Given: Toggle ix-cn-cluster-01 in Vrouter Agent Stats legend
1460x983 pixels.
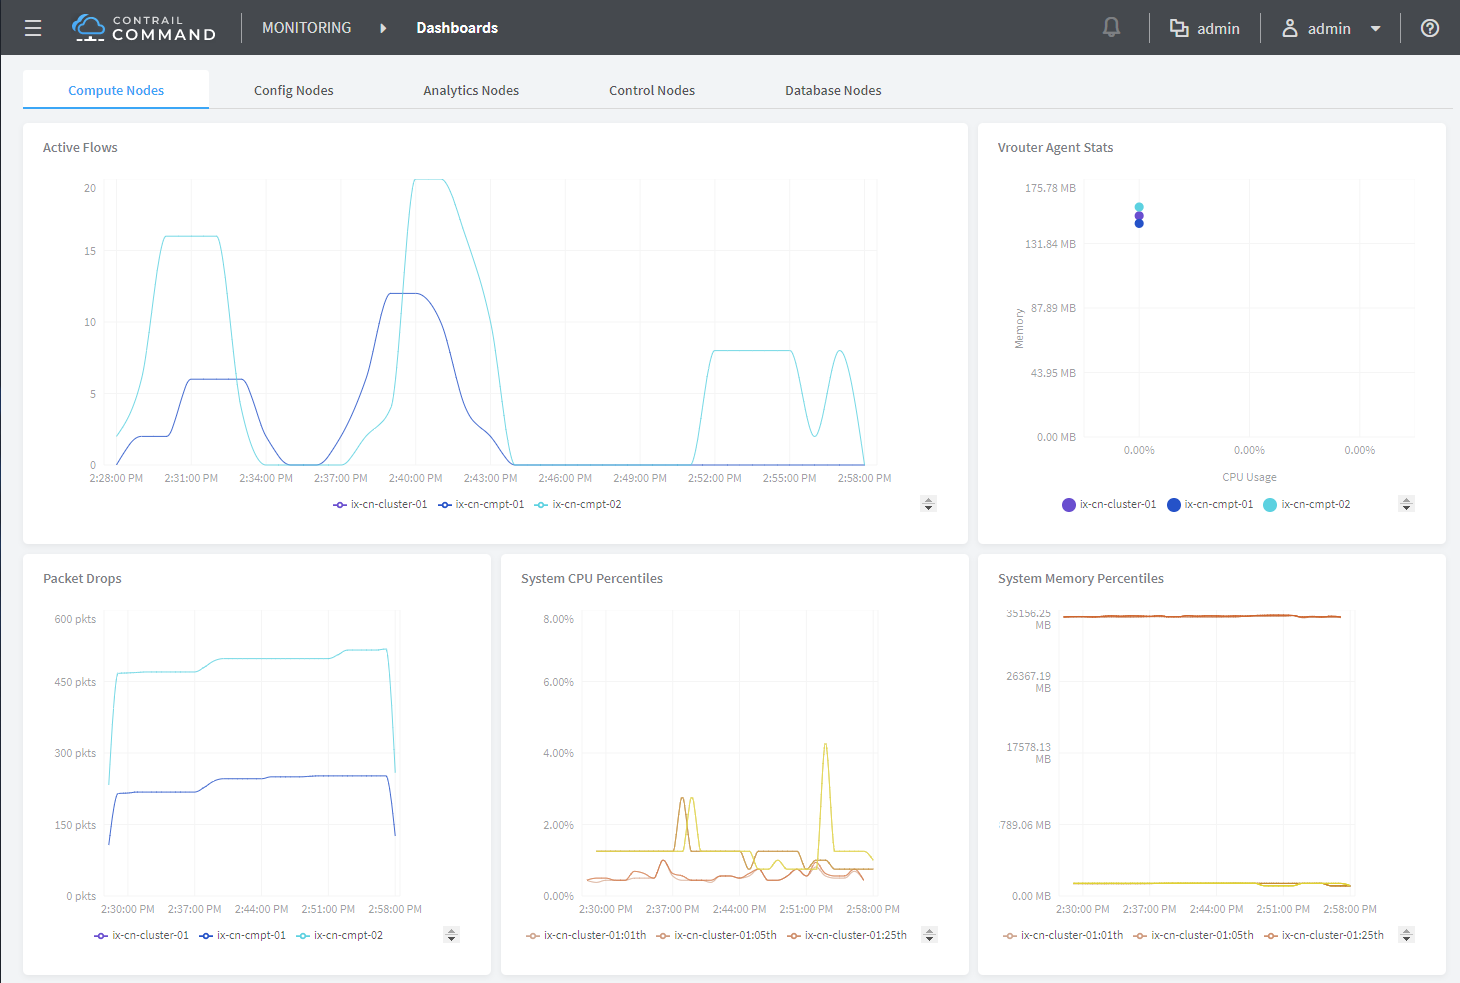Looking at the screenshot, I should 1109,504.
